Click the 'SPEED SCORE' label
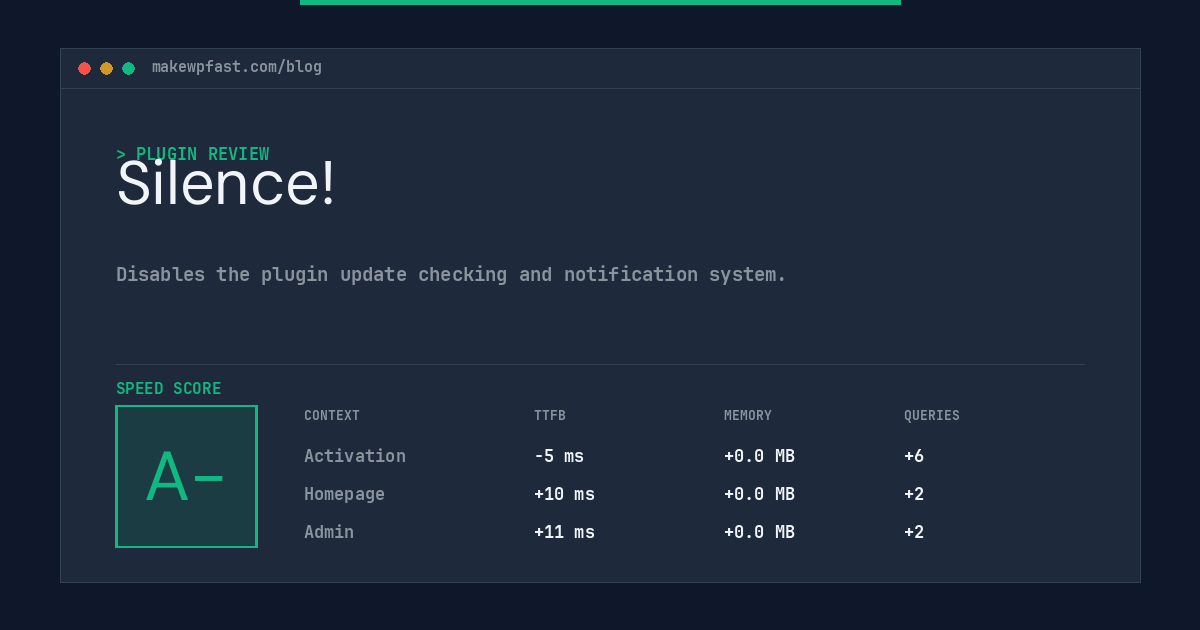 click(169, 388)
